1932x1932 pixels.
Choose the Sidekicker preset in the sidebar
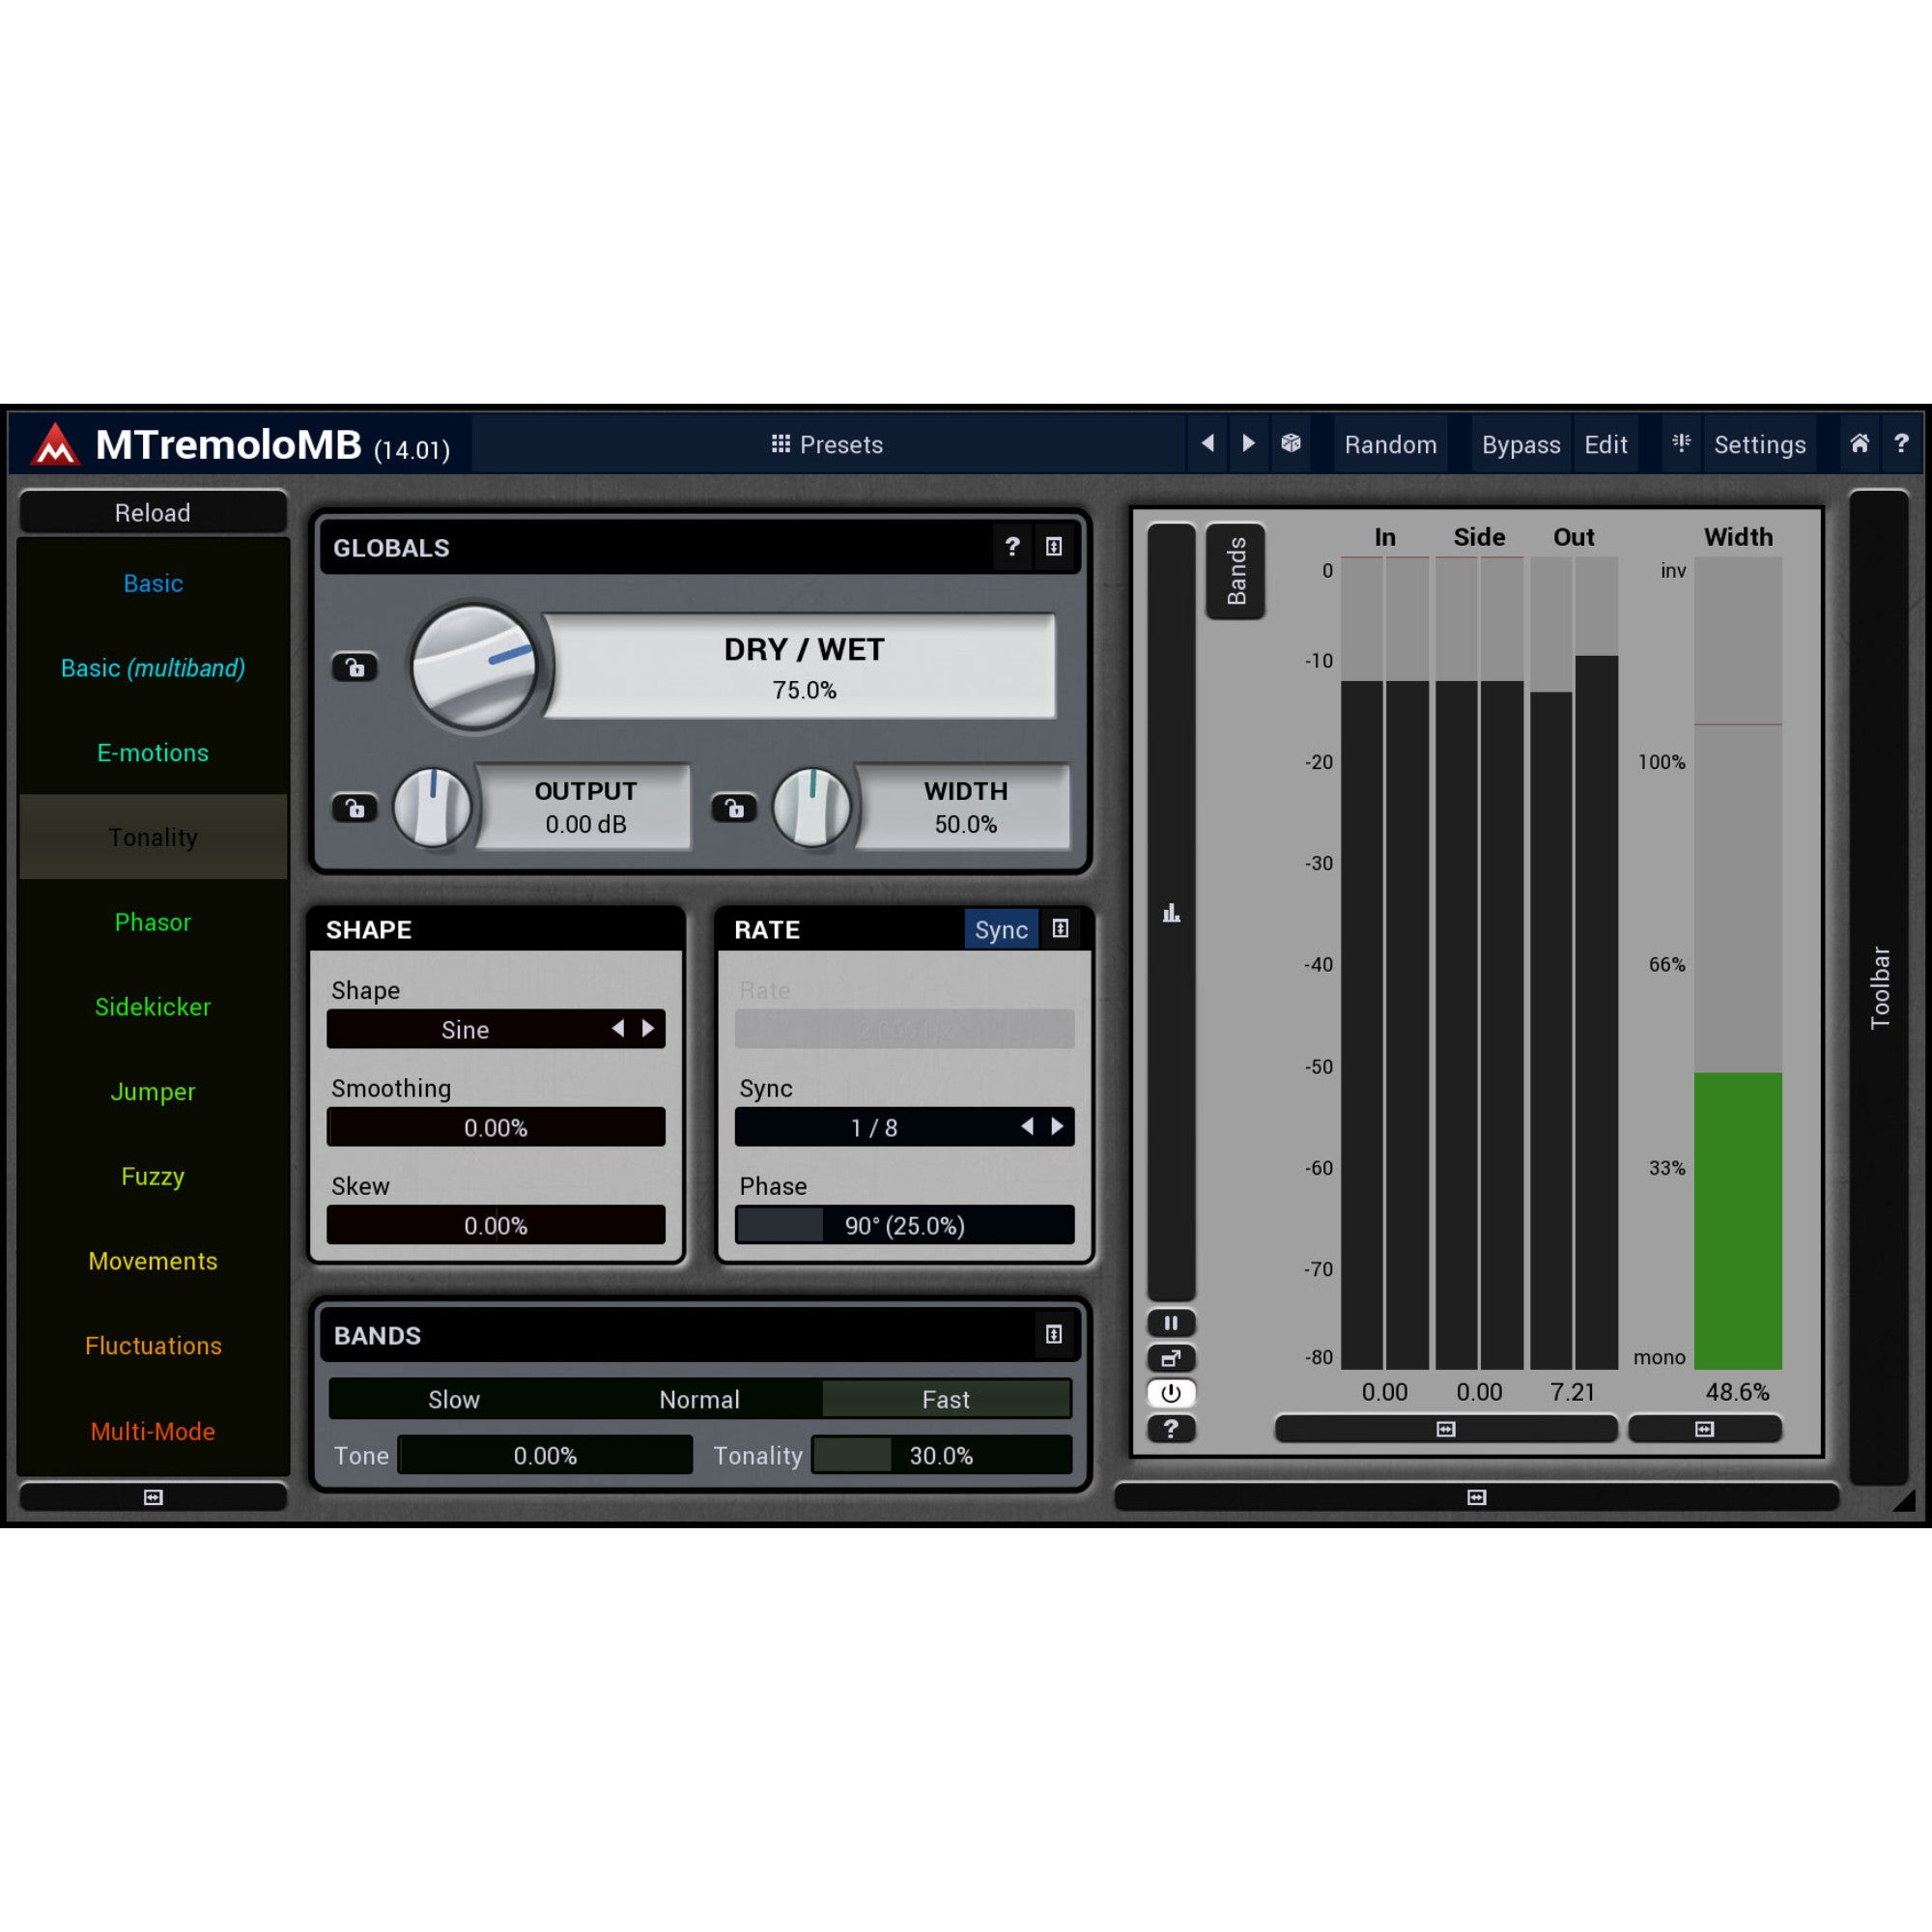(x=153, y=1007)
